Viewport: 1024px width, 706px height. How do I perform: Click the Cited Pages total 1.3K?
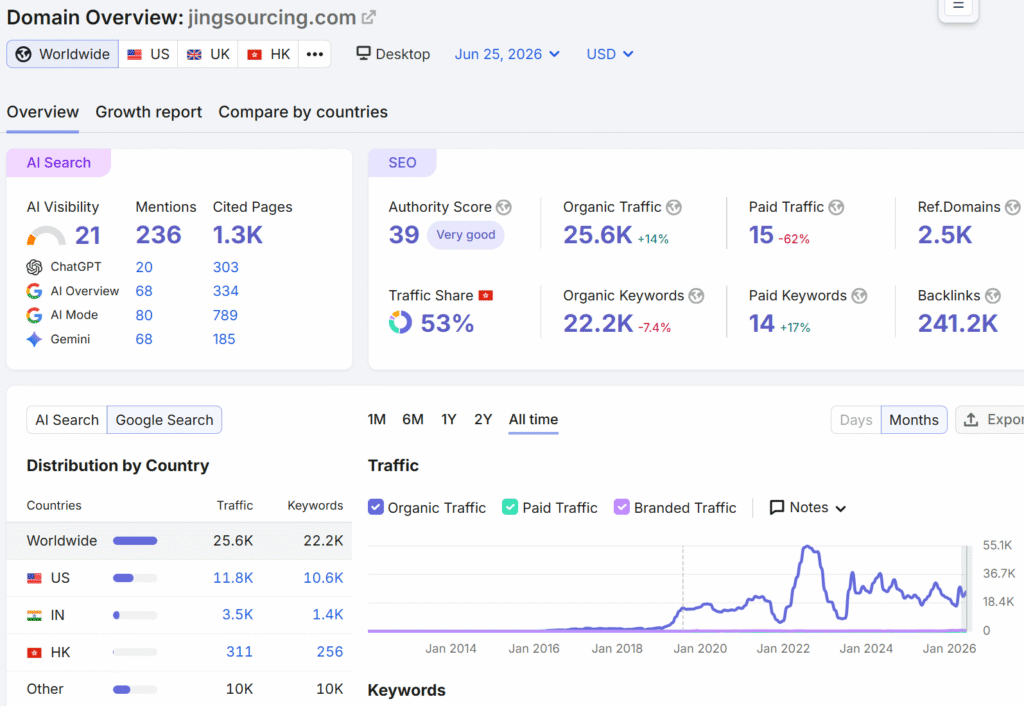[x=238, y=235]
